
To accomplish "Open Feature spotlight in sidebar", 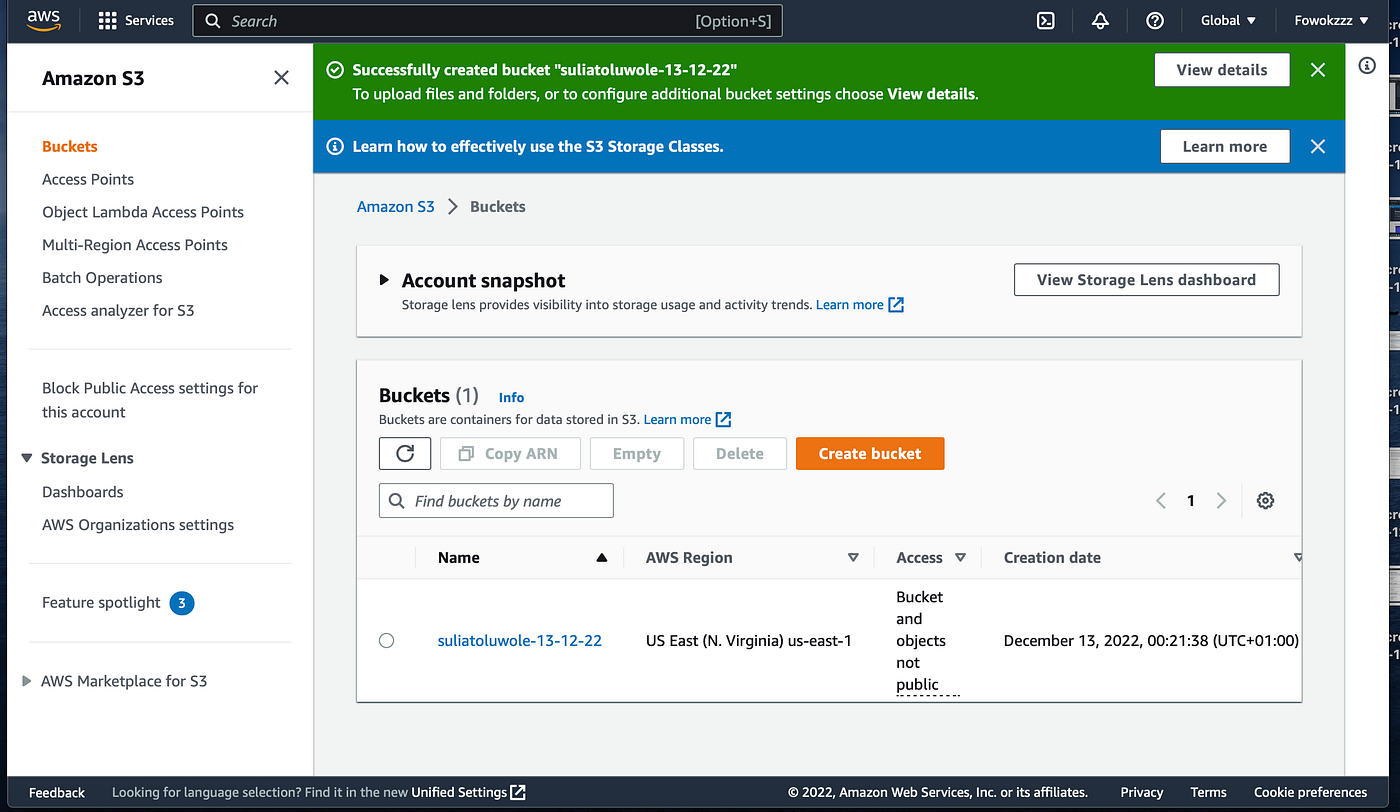I will (x=101, y=603).
